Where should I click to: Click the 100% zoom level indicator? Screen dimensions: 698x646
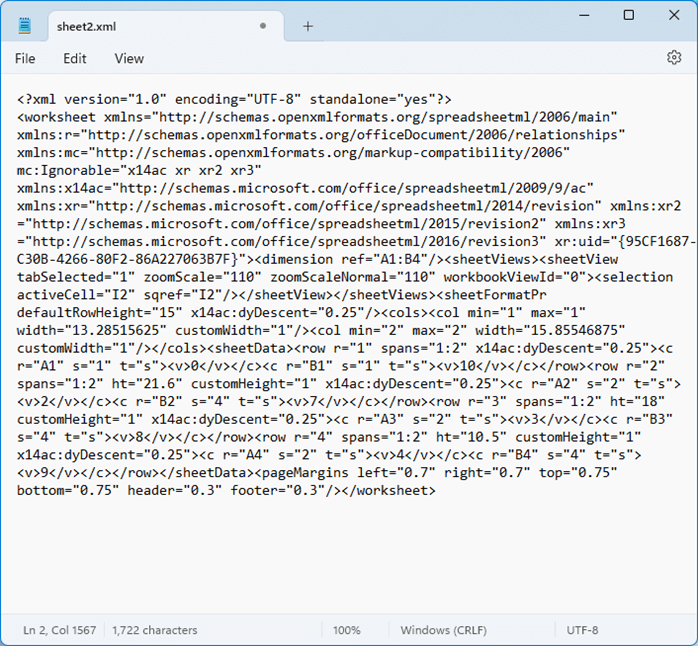point(346,630)
